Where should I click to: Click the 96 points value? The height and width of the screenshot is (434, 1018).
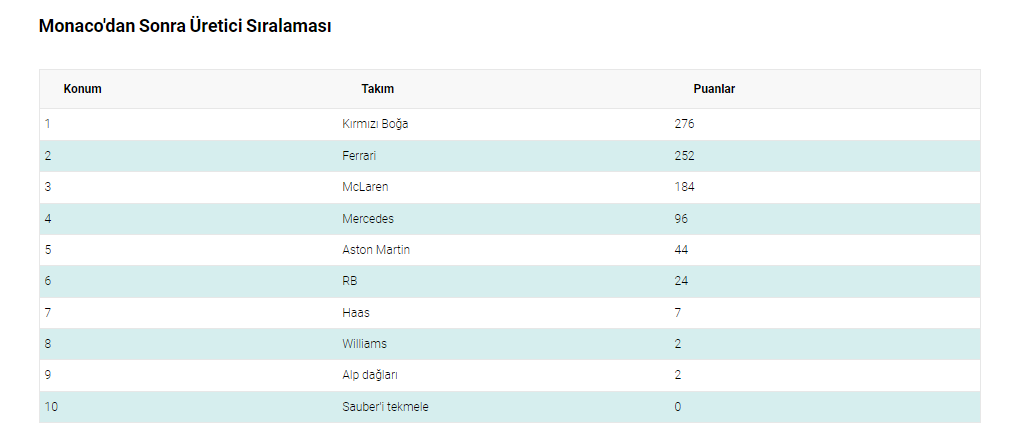coord(681,218)
